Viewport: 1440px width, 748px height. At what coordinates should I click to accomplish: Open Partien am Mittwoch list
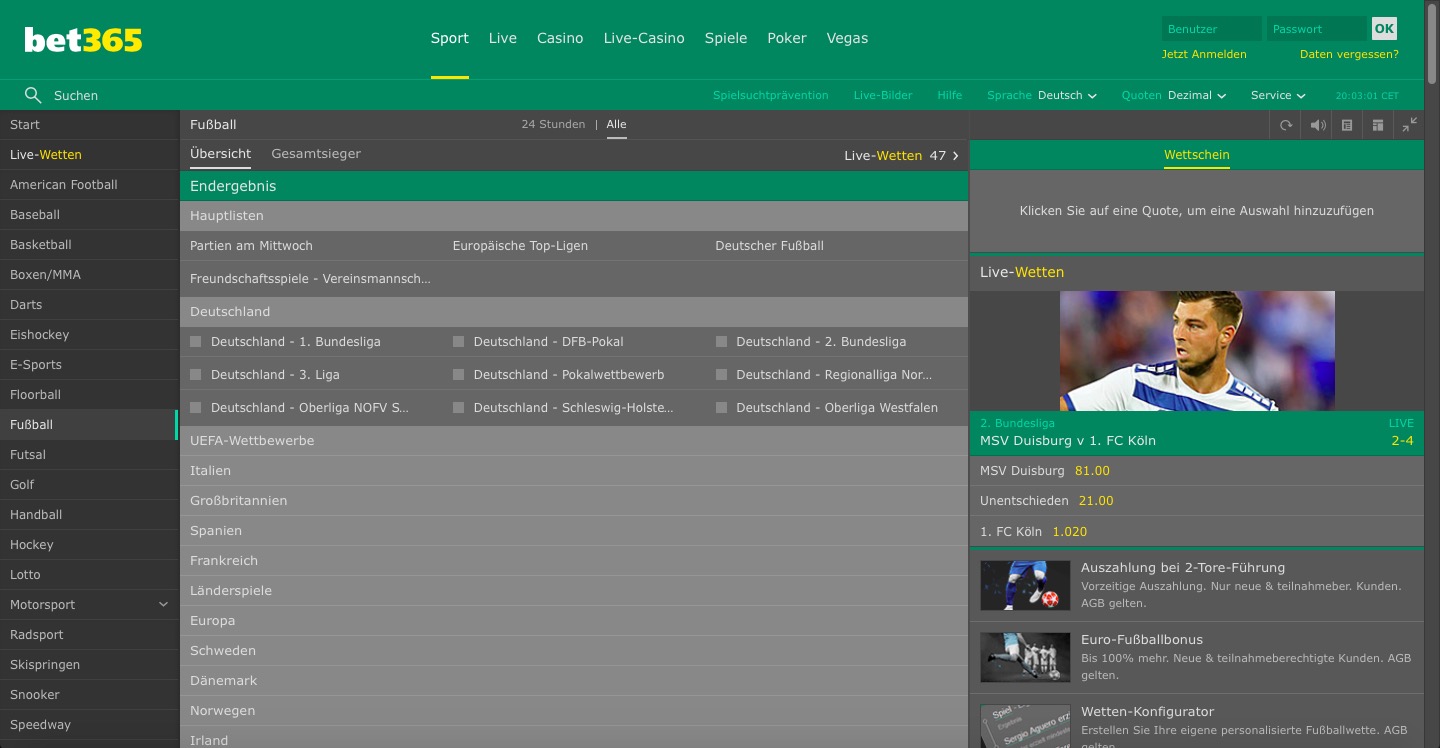pyautogui.click(x=251, y=246)
